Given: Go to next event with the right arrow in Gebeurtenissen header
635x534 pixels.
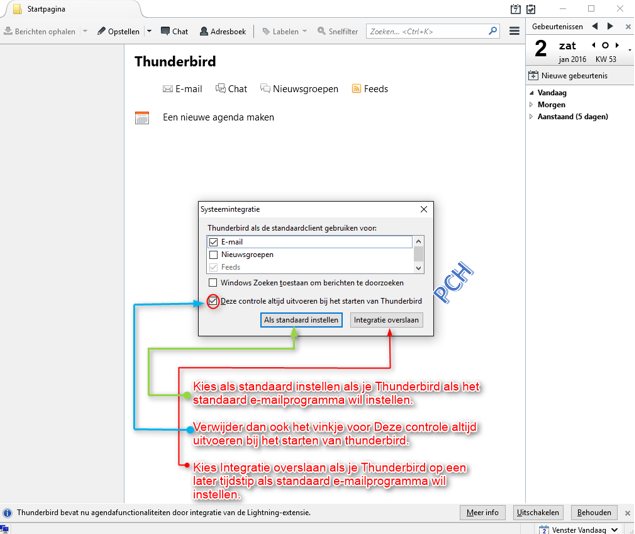Looking at the screenshot, I should (x=610, y=26).
